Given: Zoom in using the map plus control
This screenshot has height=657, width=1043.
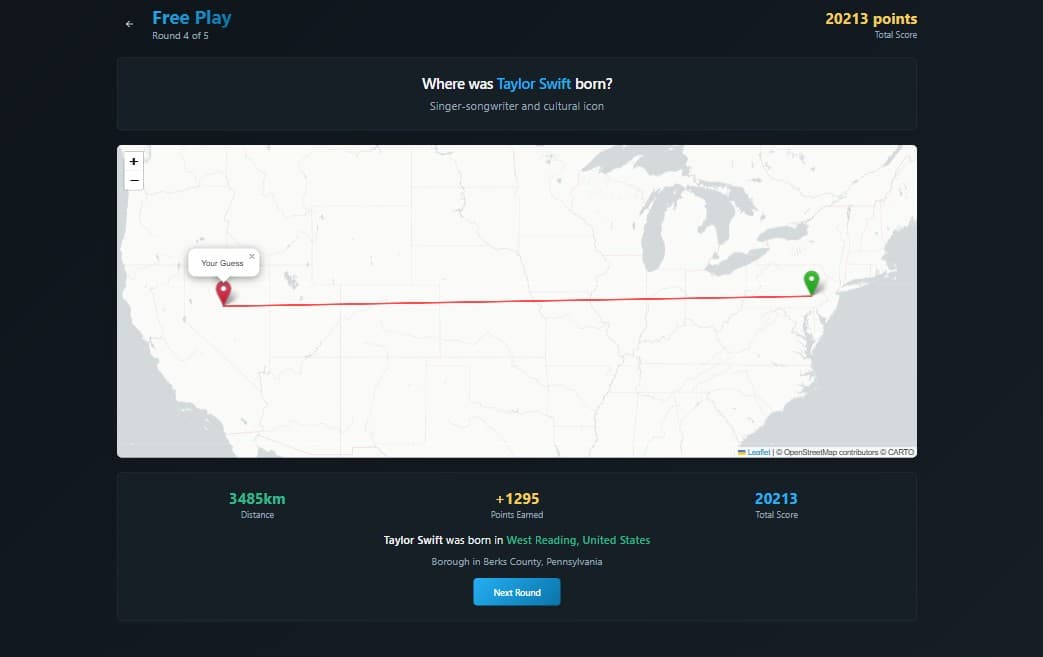Looking at the screenshot, I should coord(133,161).
